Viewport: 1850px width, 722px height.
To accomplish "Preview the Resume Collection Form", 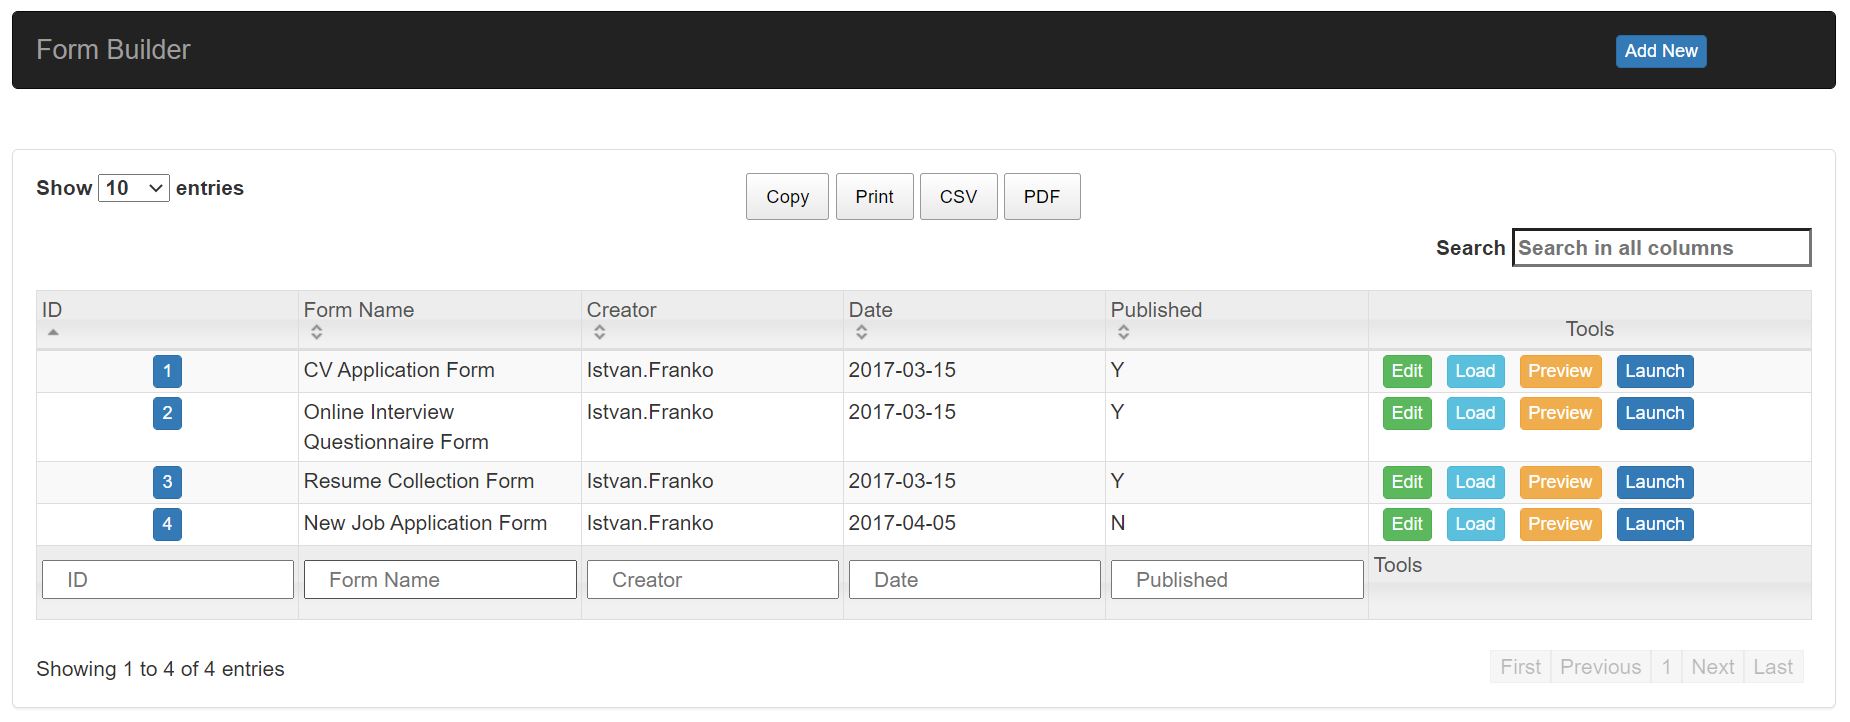I will [1559, 482].
